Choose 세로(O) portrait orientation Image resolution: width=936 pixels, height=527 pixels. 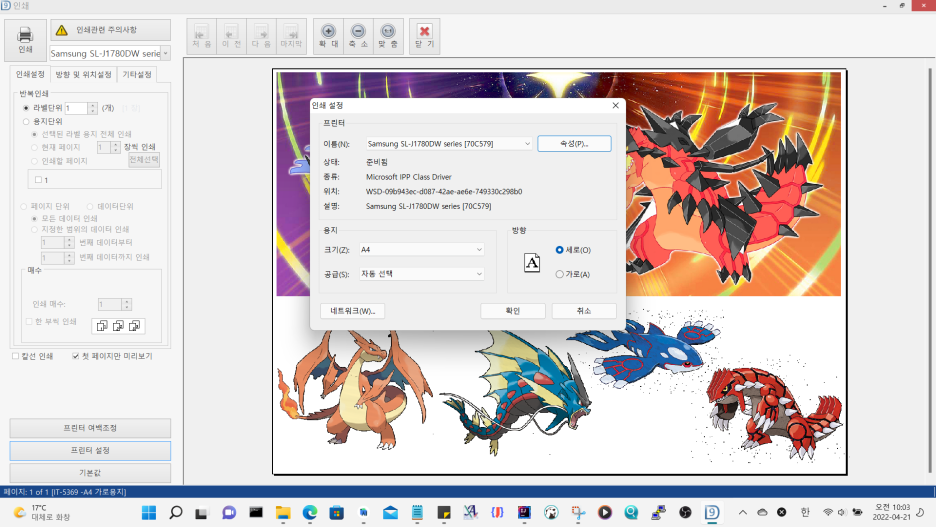559,249
